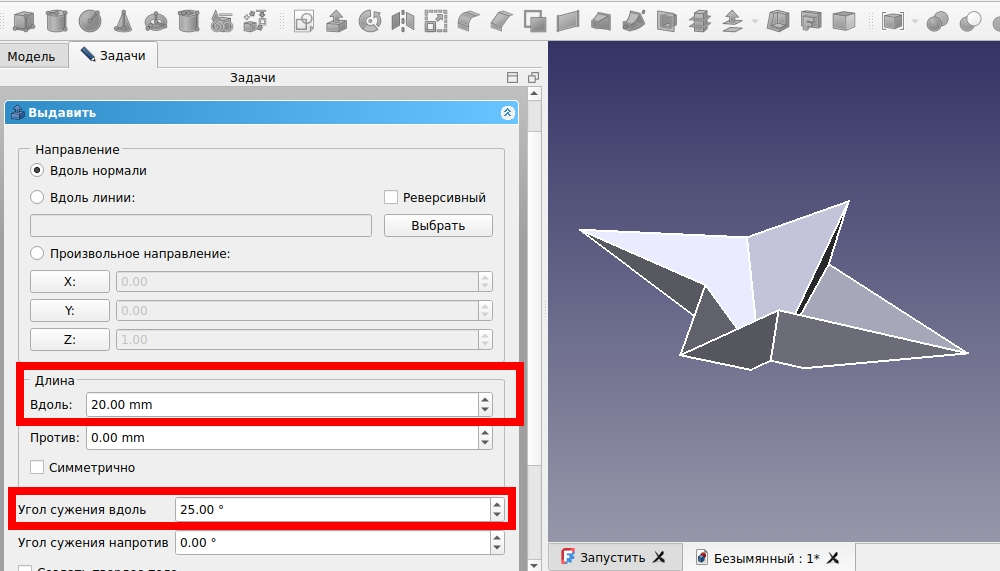Select the Cylinder primitive tool

tap(57, 21)
